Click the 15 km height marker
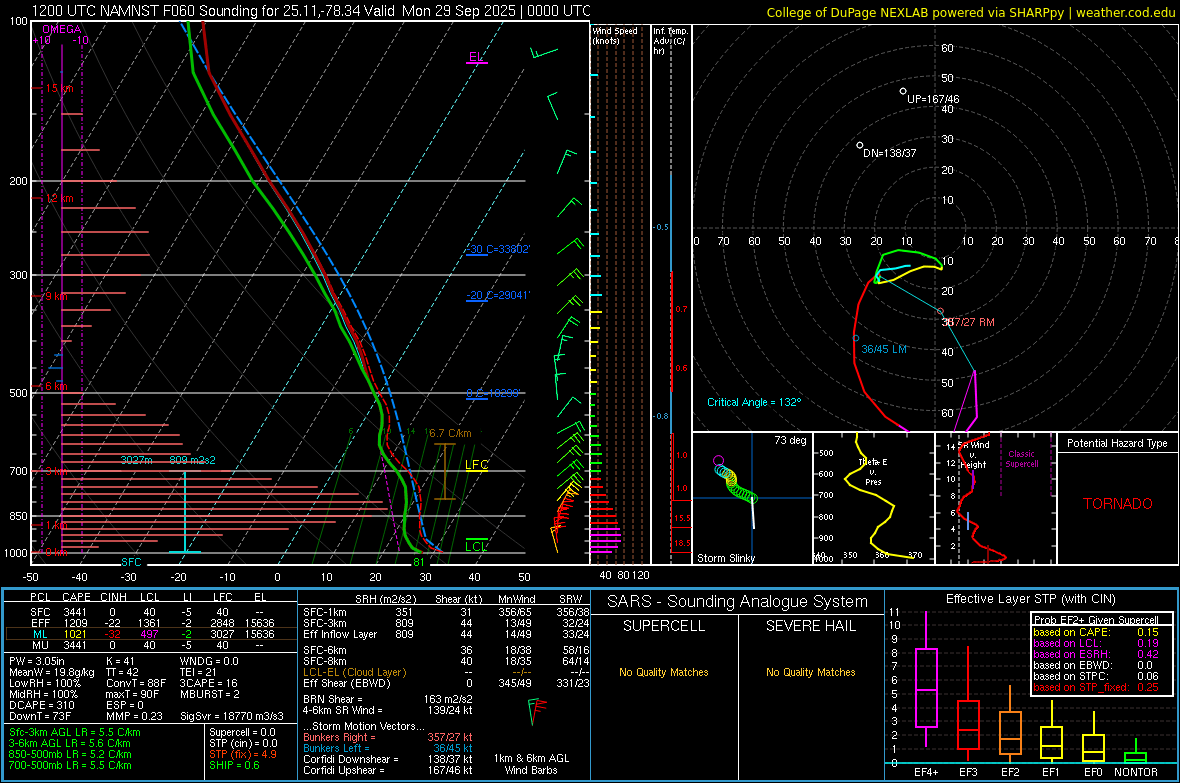Screen dimensions: 1180x783 [x=59, y=88]
